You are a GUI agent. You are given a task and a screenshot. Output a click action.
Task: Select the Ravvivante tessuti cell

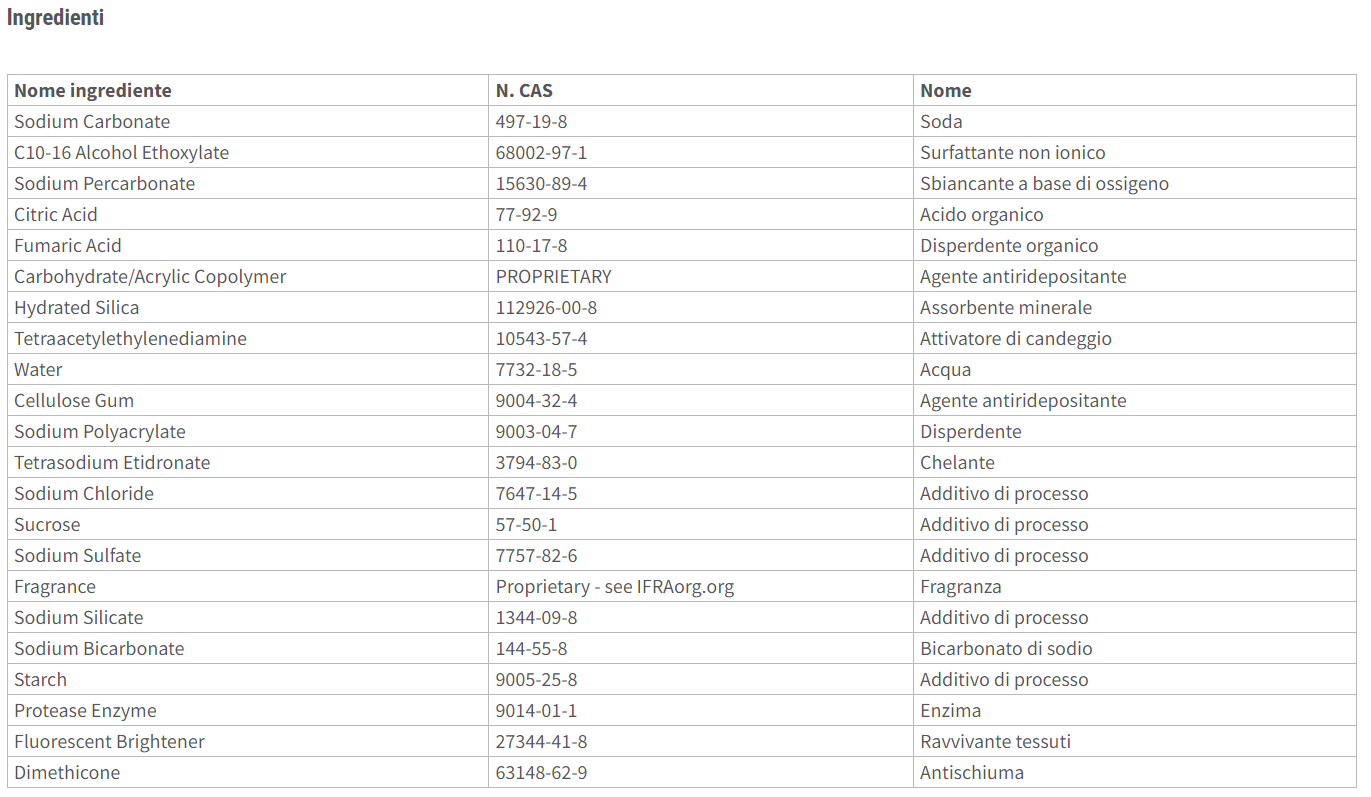[x=1135, y=741]
